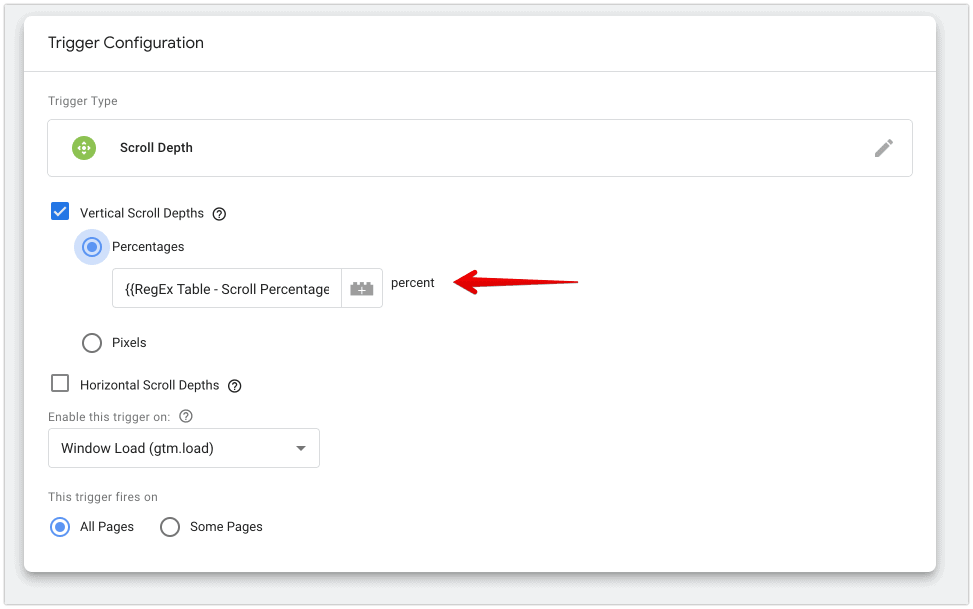The image size is (973, 609).
Task: Choose Some Pages firing option
Action: (169, 527)
